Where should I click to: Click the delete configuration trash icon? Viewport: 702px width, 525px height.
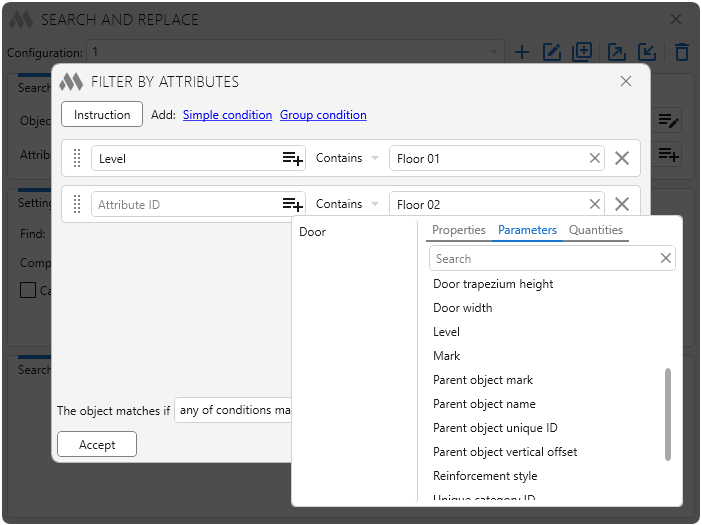(682, 52)
